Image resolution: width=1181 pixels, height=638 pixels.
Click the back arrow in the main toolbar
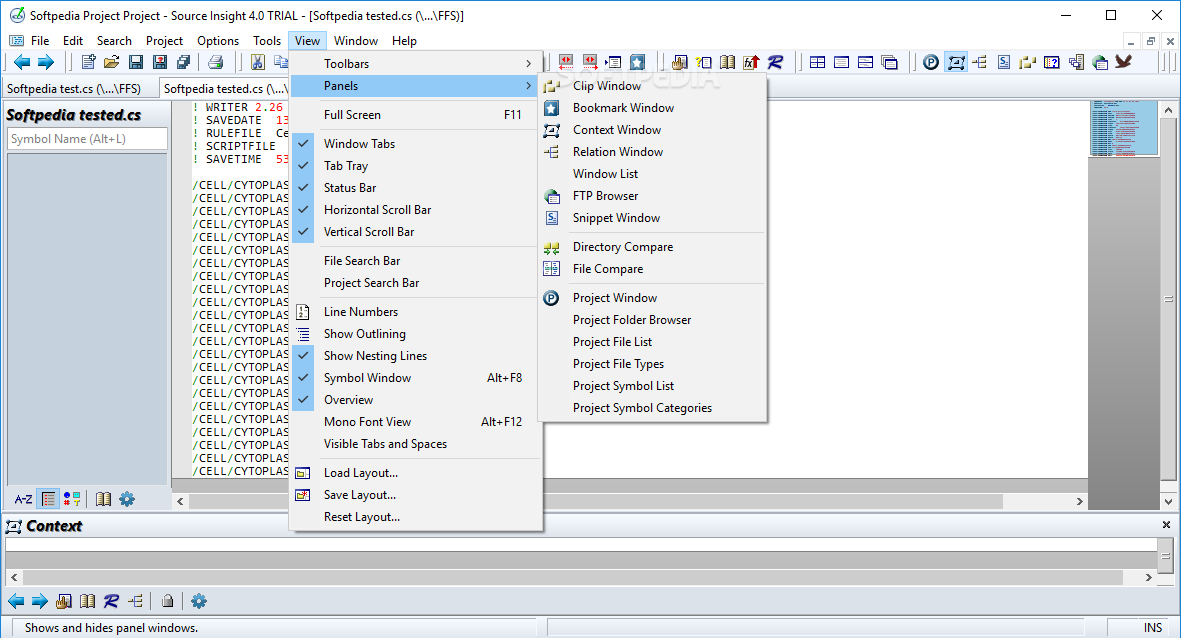coord(21,62)
